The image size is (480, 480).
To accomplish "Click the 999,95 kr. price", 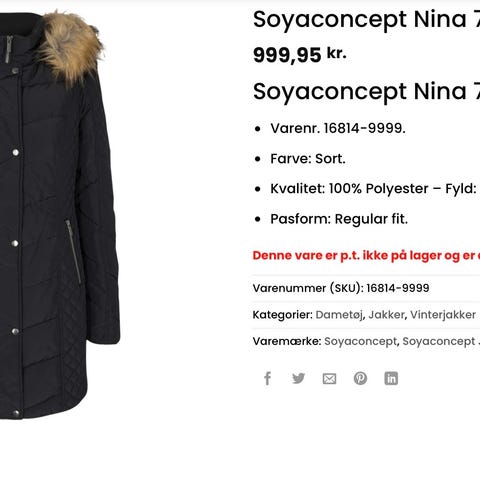I will point(300,54).
